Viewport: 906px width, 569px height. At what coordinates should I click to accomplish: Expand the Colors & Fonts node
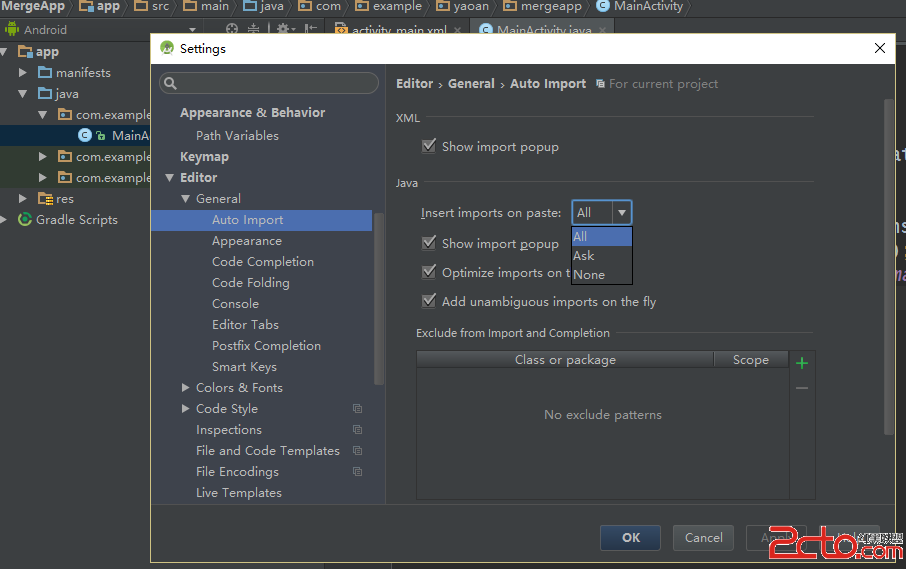[185, 388]
